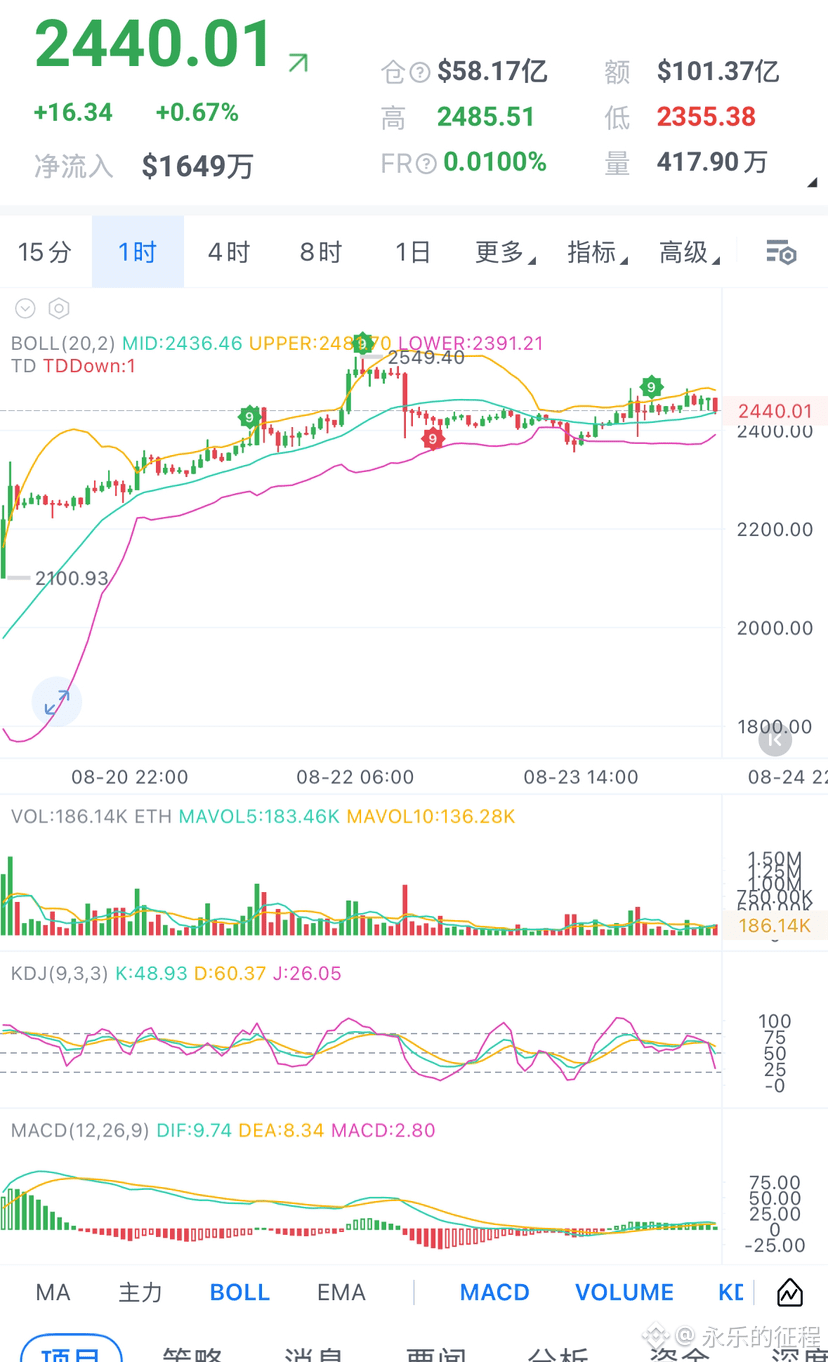Tap the fullscreen expand arrows icon on chart
Screen dimensions: 828x1362
57,702
